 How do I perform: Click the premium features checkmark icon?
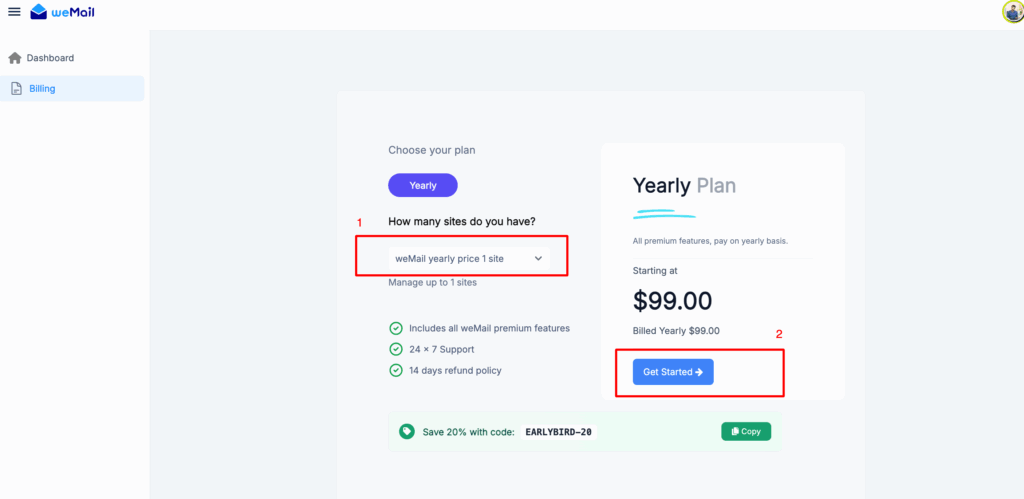(x=396, y=328)
